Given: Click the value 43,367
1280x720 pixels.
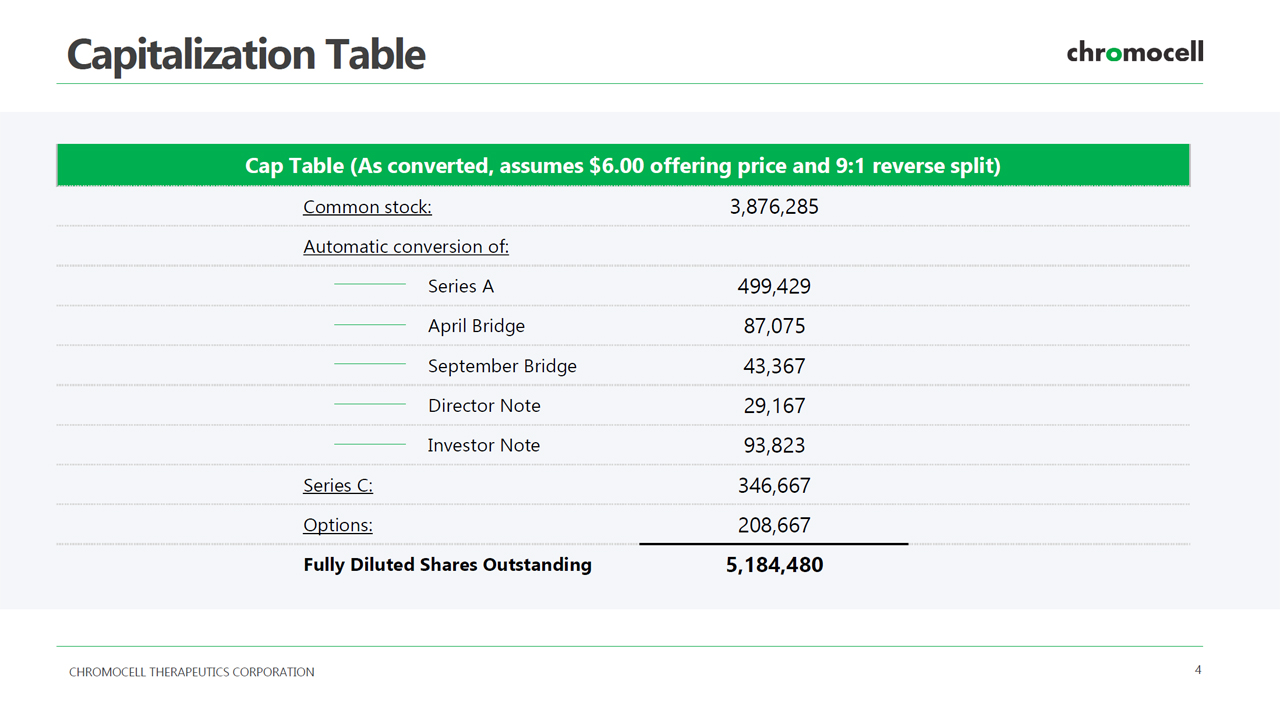Looking at the screenshot, I should click(x=774, y=366).
